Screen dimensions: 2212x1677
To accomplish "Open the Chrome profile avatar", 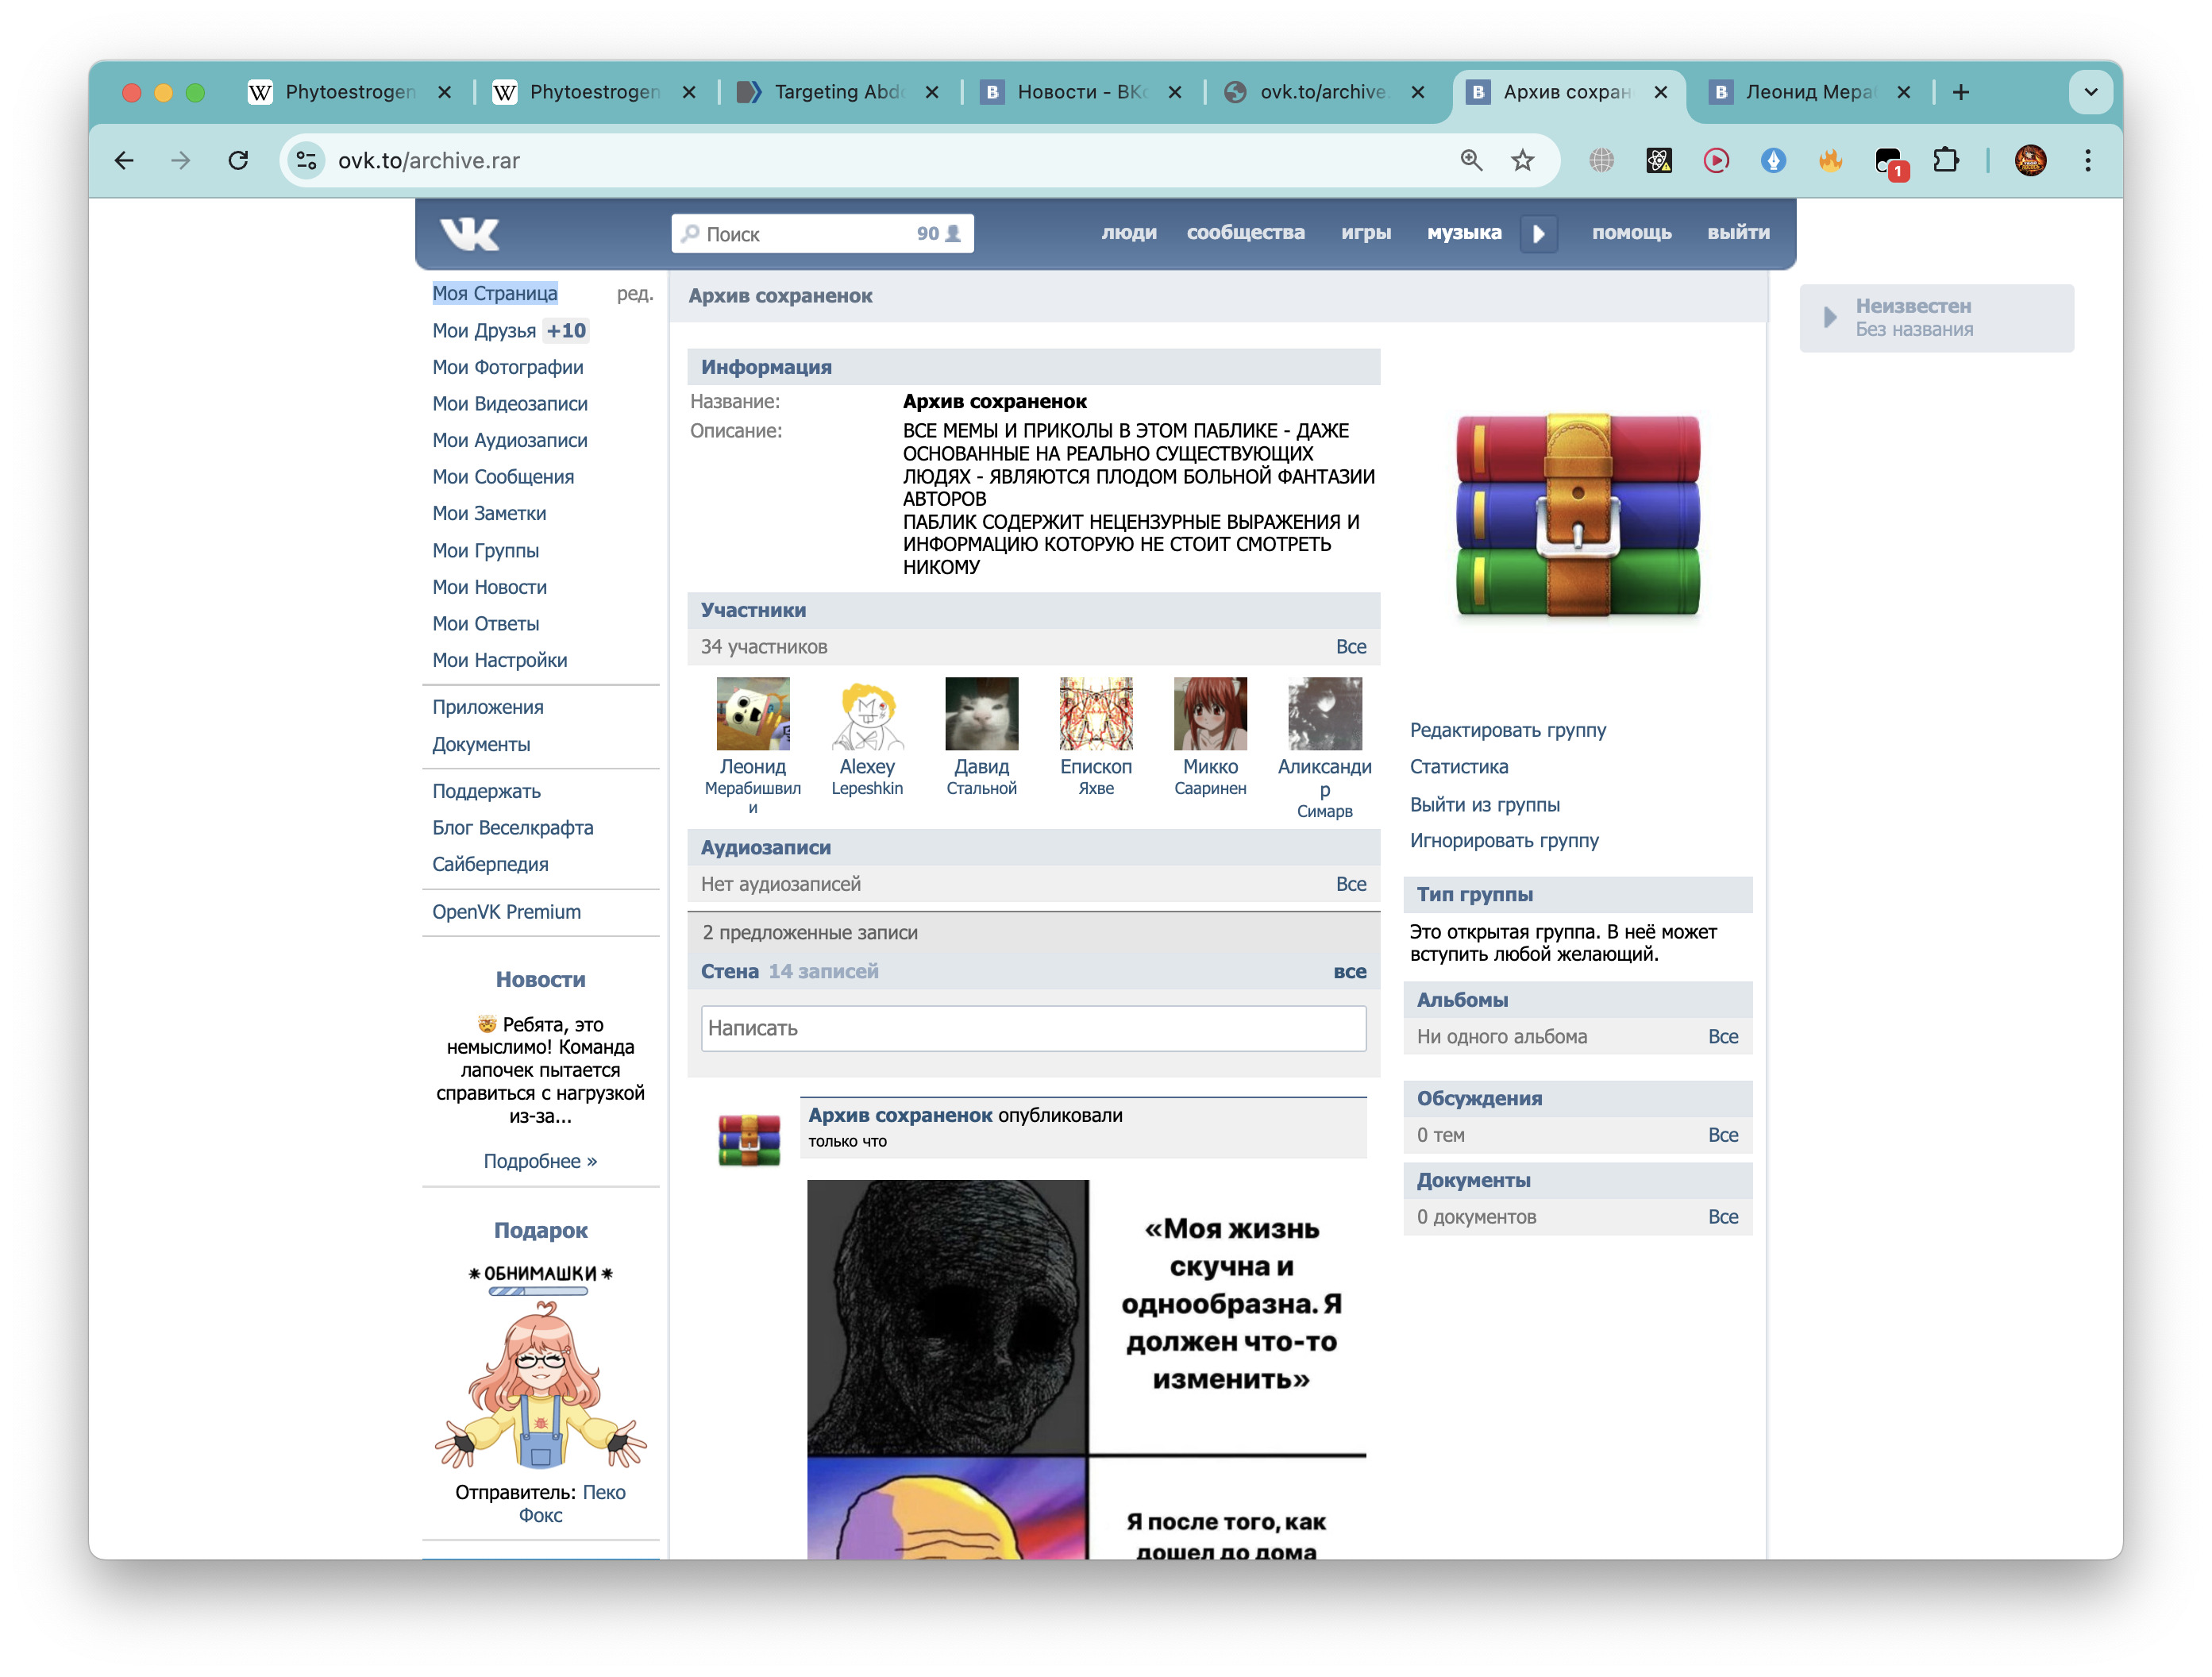I will click(2030, 160).
